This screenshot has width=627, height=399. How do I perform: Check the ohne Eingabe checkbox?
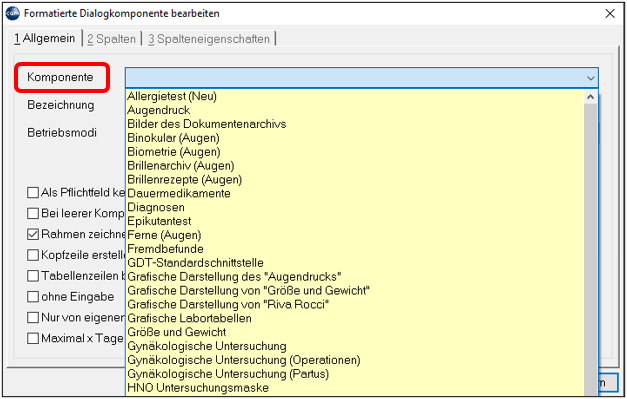33,297
